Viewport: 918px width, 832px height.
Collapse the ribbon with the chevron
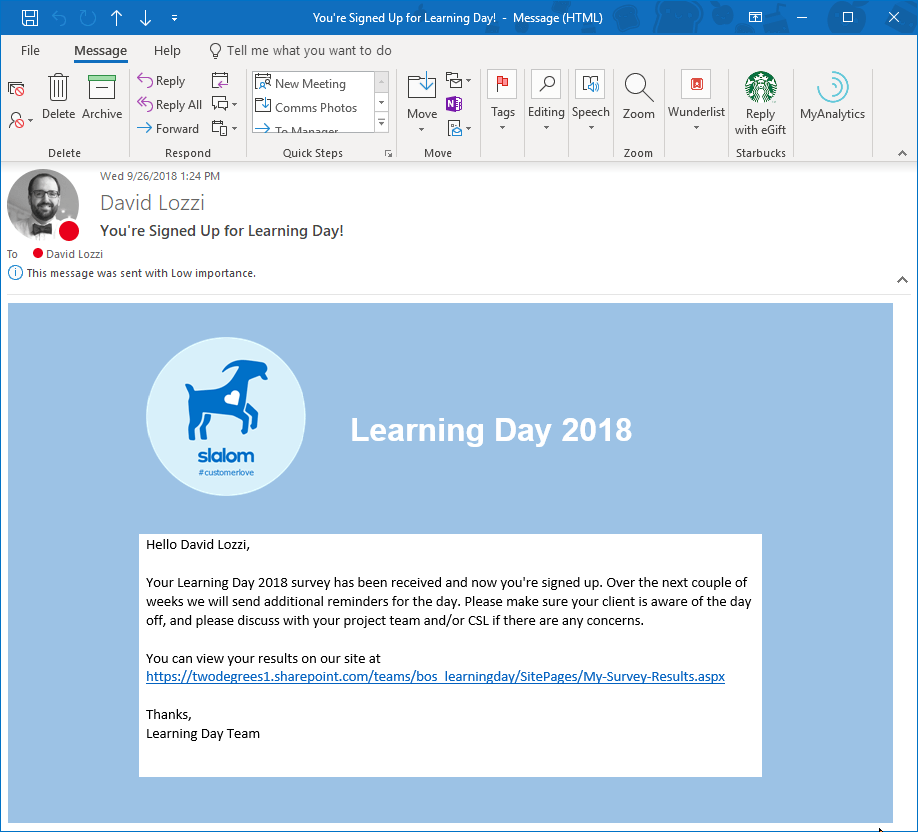click(x=901, y=153)
